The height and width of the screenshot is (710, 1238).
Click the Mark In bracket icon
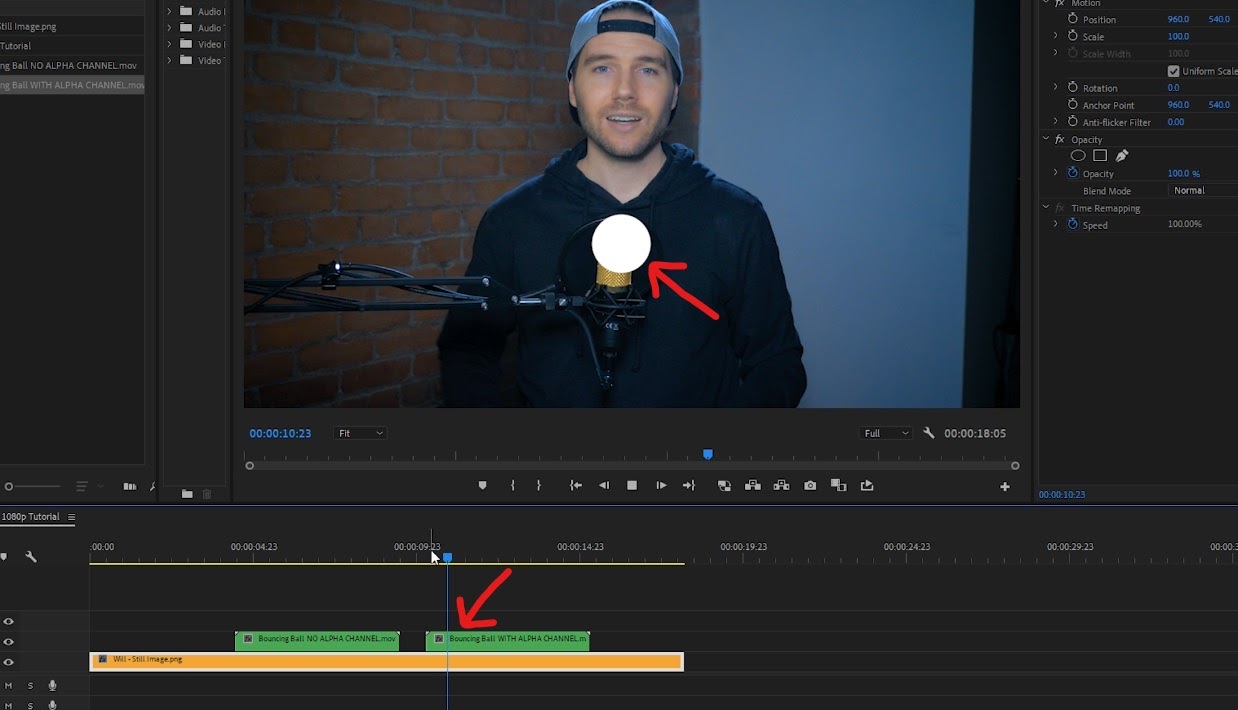click(x=512, y=485)
